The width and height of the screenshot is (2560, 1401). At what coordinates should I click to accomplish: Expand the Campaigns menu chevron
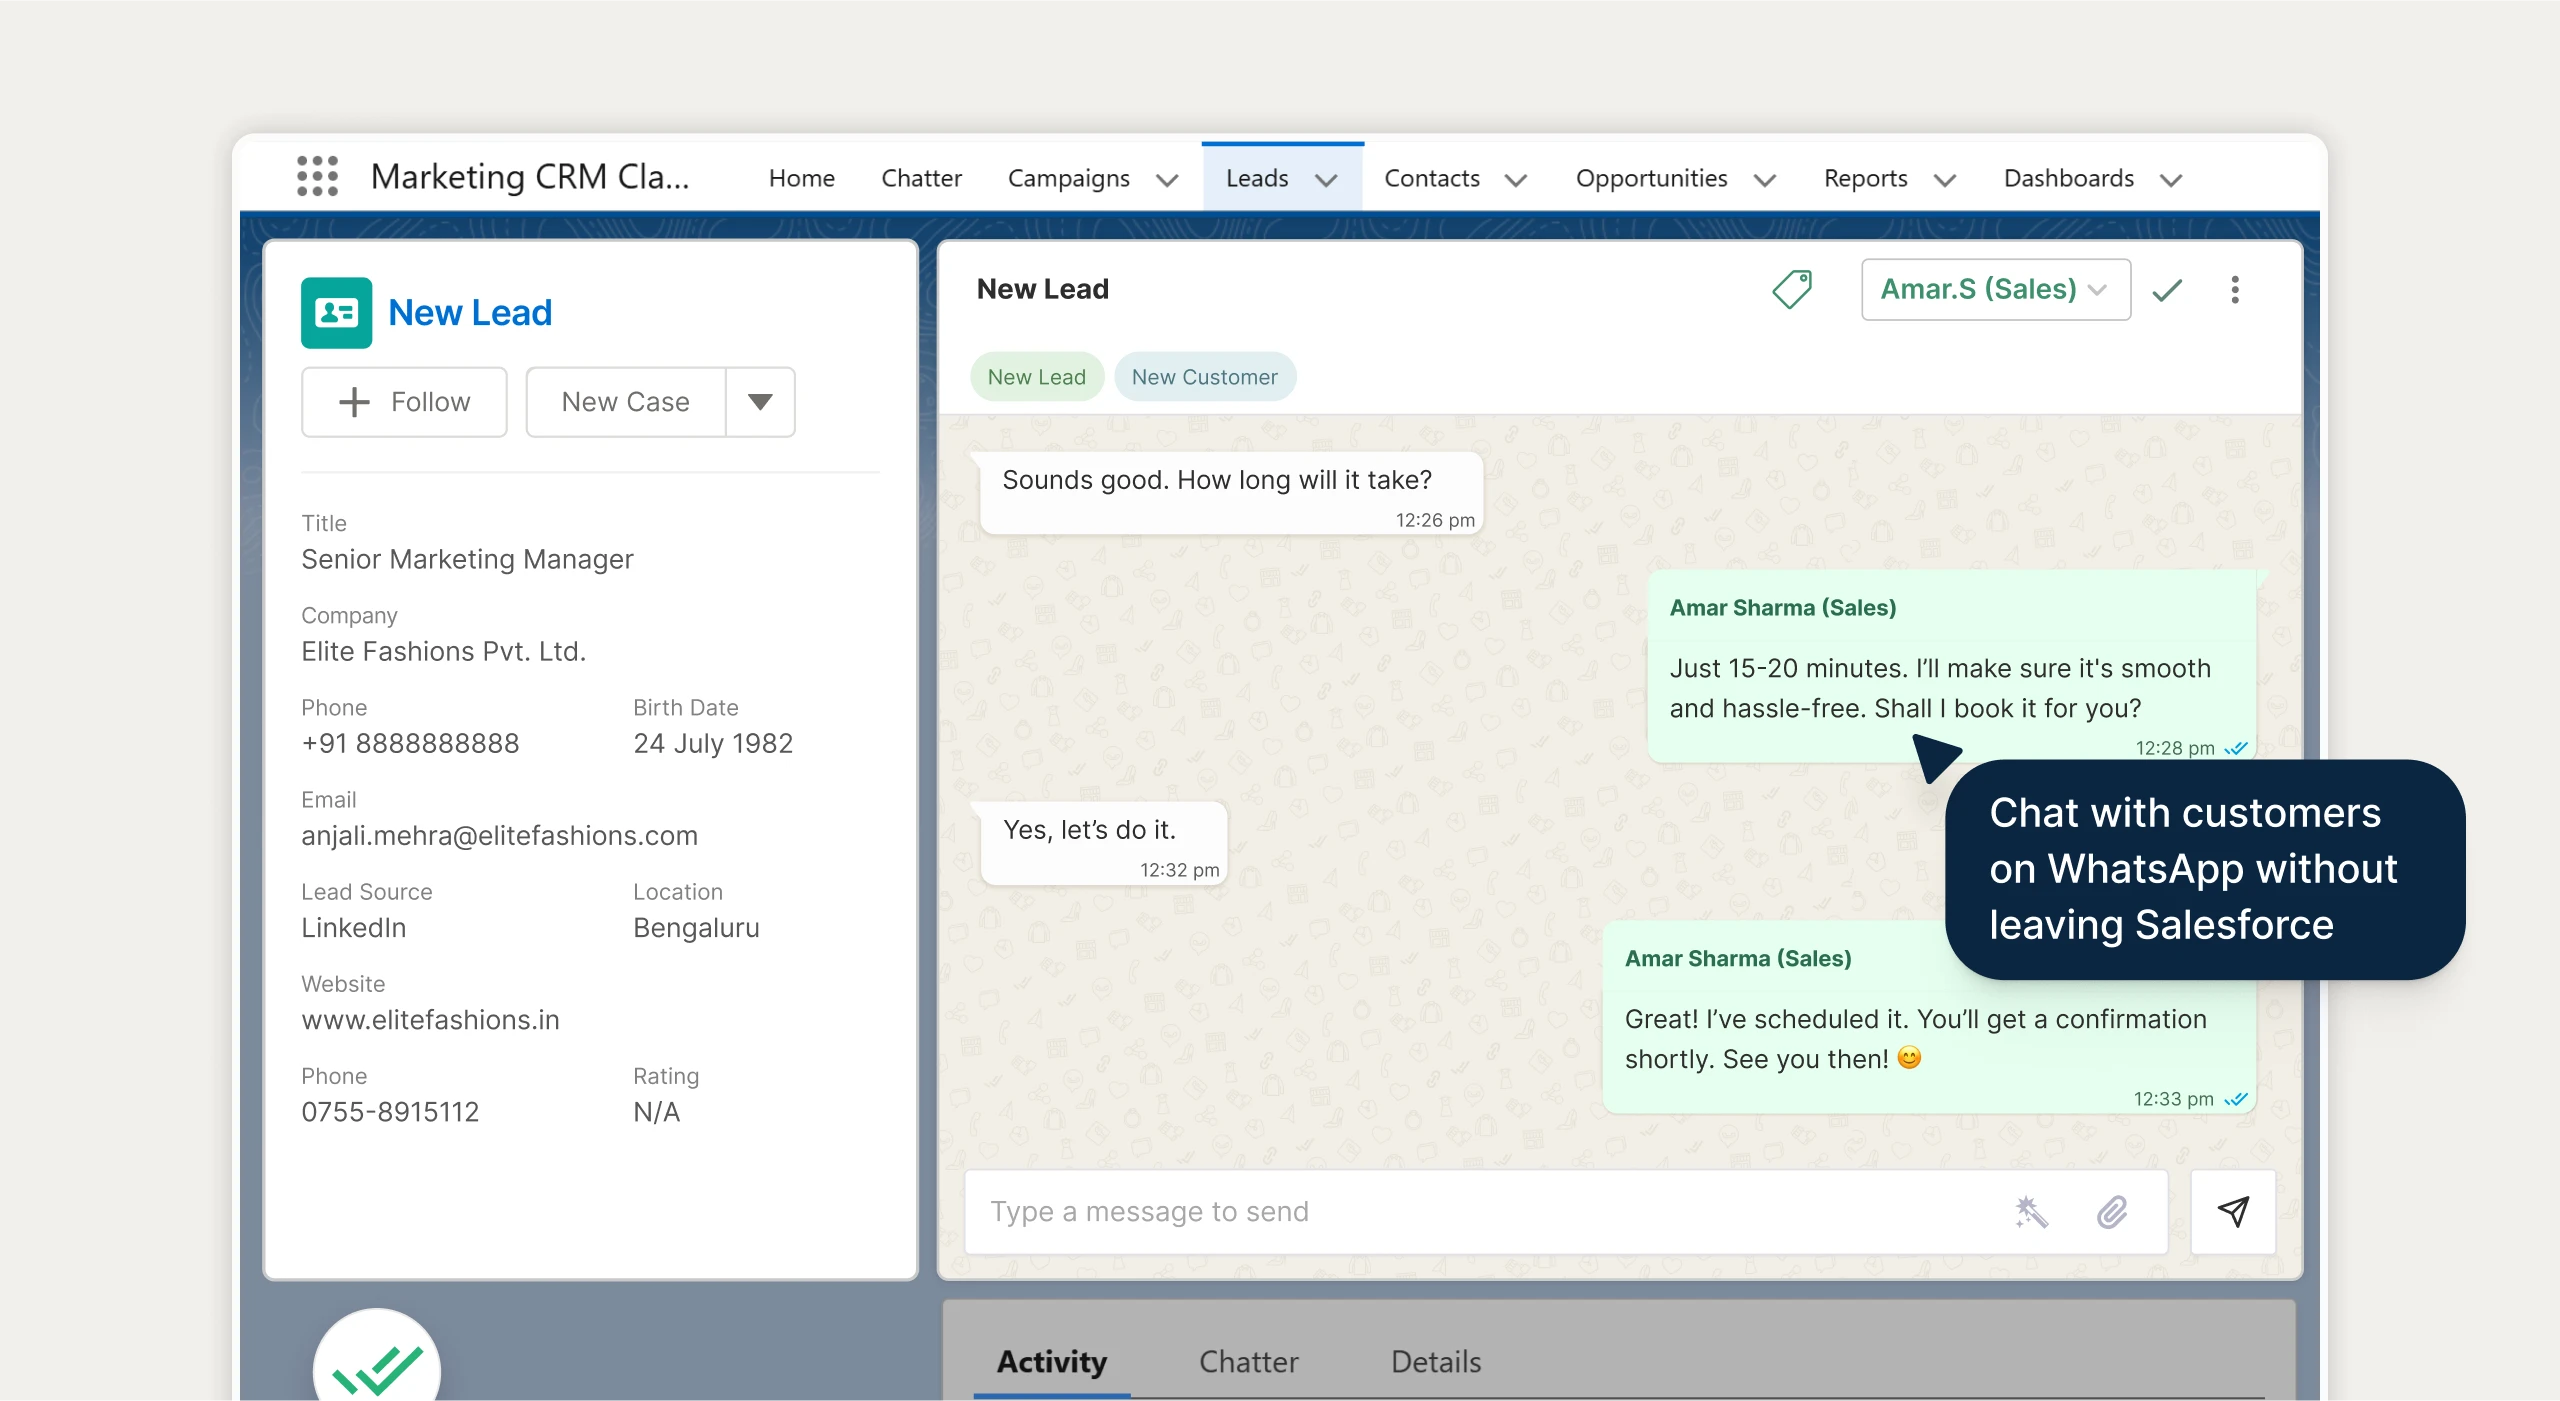coord(1167,180)
